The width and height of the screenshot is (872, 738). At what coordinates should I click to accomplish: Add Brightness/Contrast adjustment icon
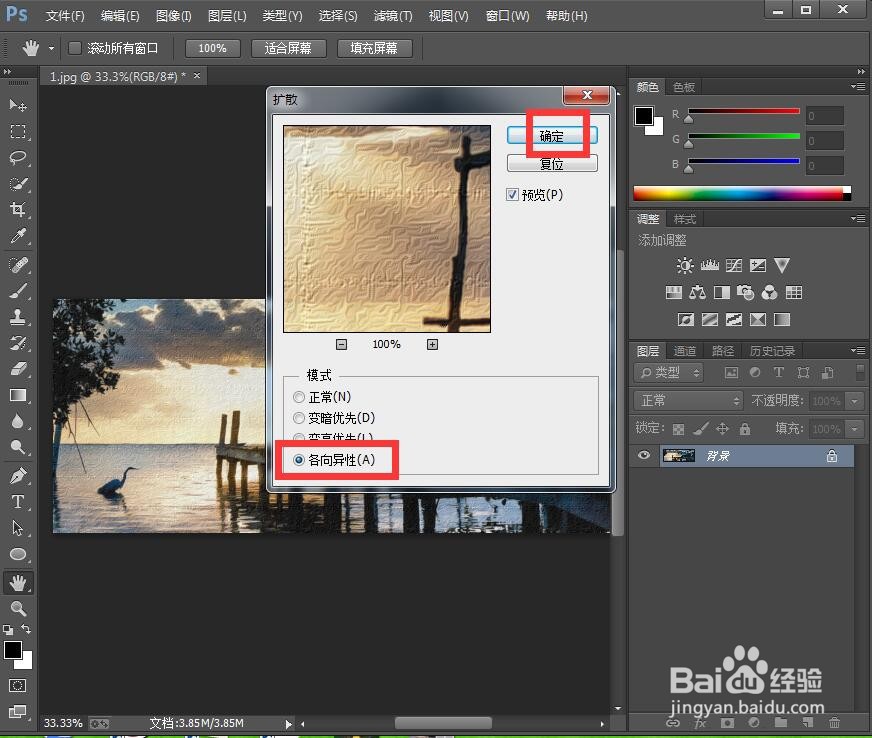point(685,265)
